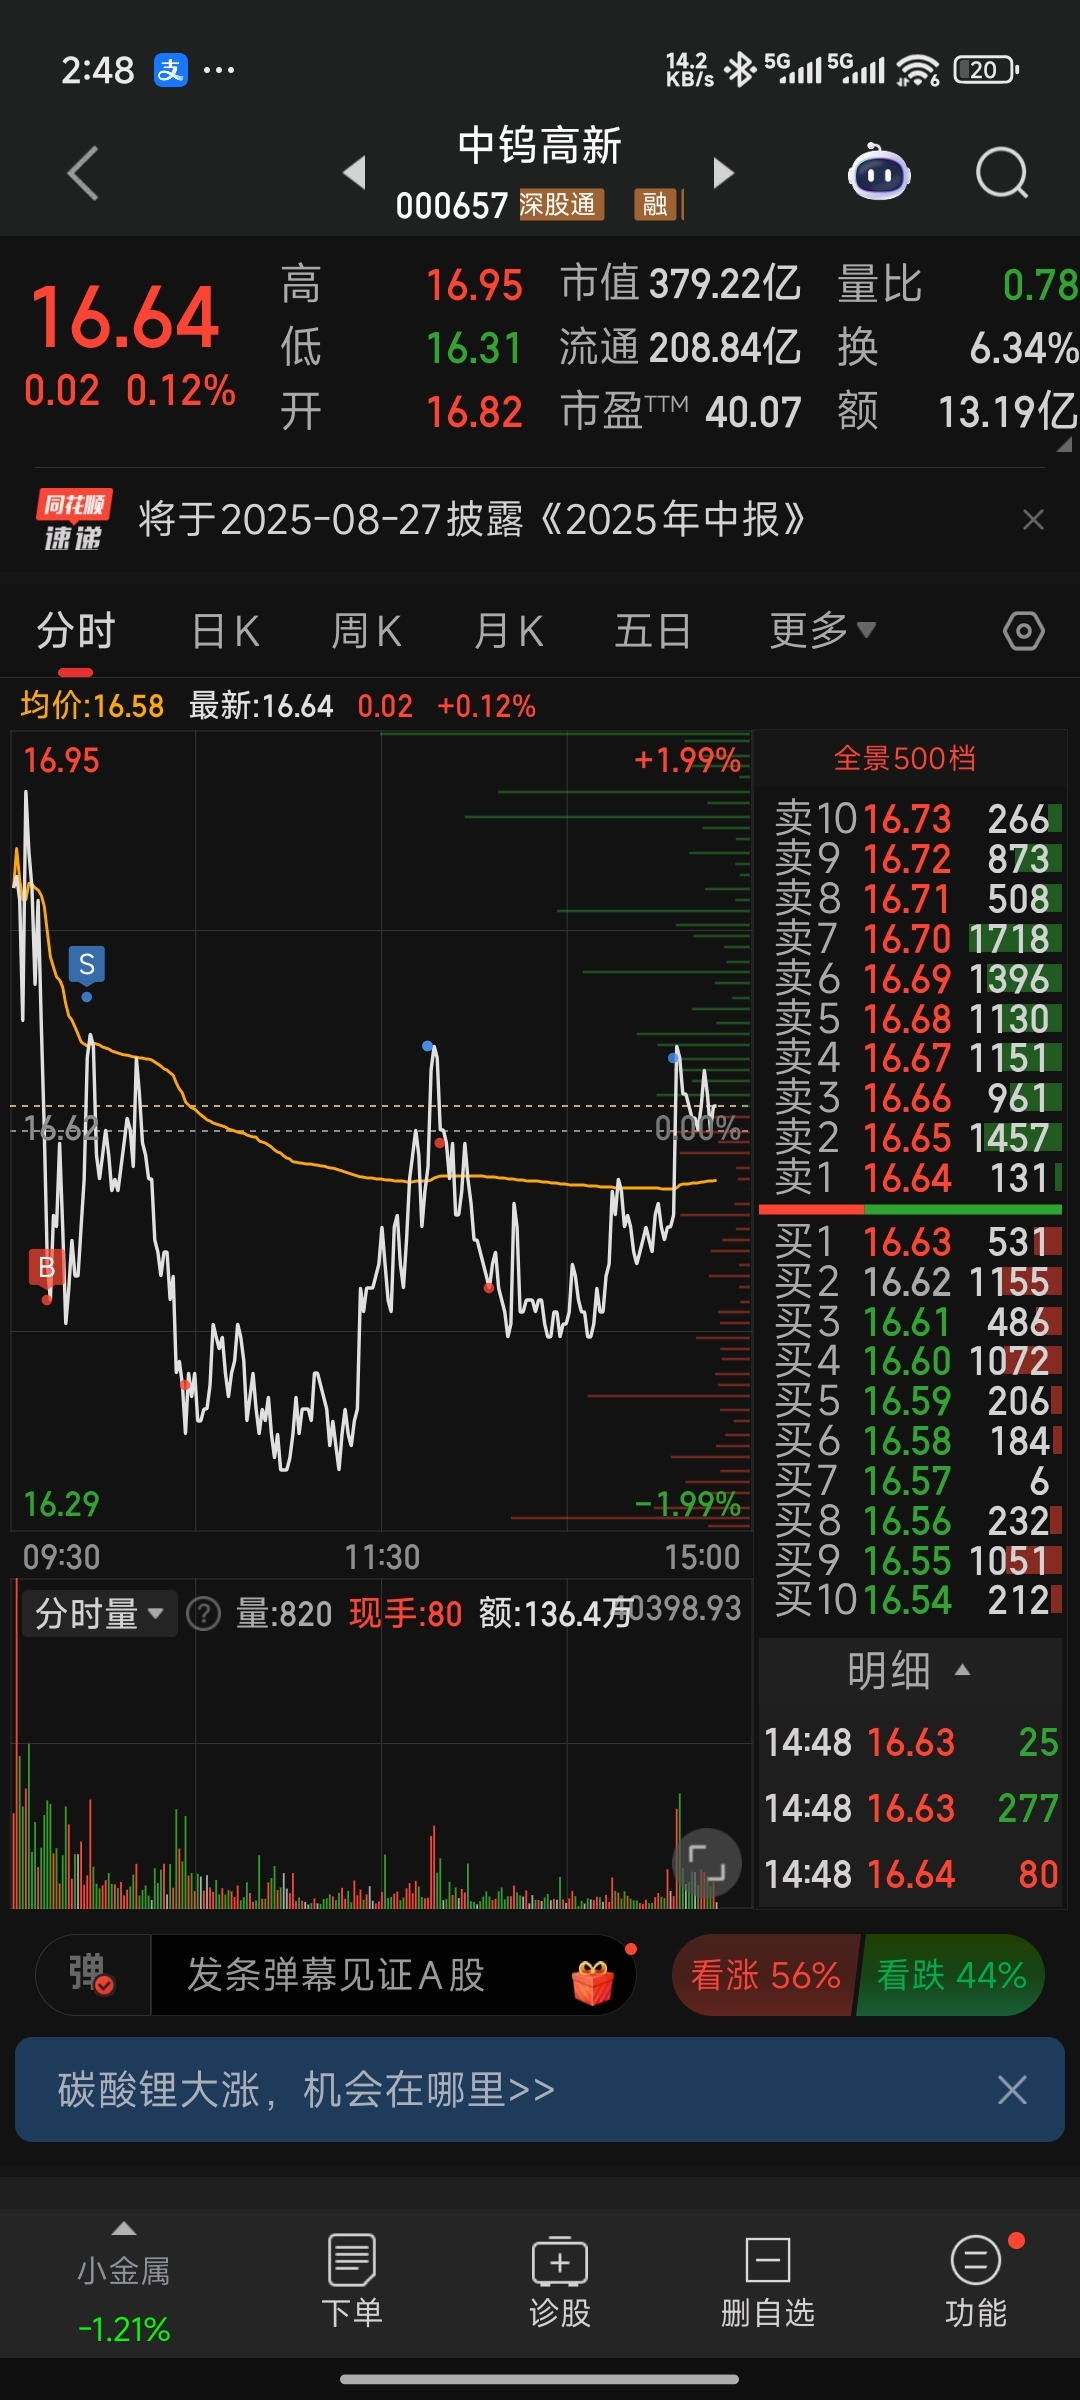Select the 分时 tab
This screenshot has height=2400, width=1080.
point(76,631)
